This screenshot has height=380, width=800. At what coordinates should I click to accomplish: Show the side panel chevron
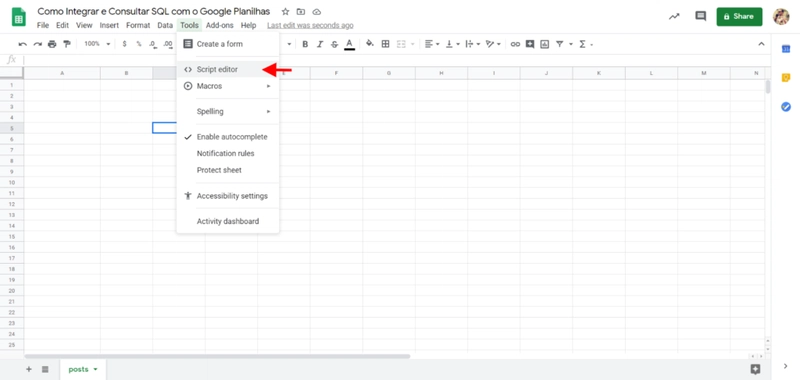(x=786, y=366)
